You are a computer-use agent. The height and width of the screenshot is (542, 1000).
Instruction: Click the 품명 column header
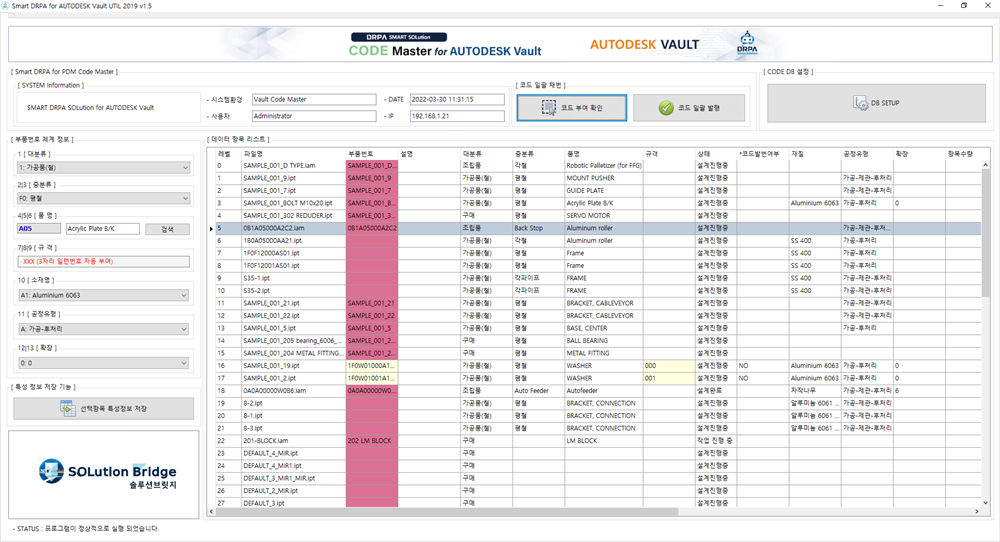[603, 154]
